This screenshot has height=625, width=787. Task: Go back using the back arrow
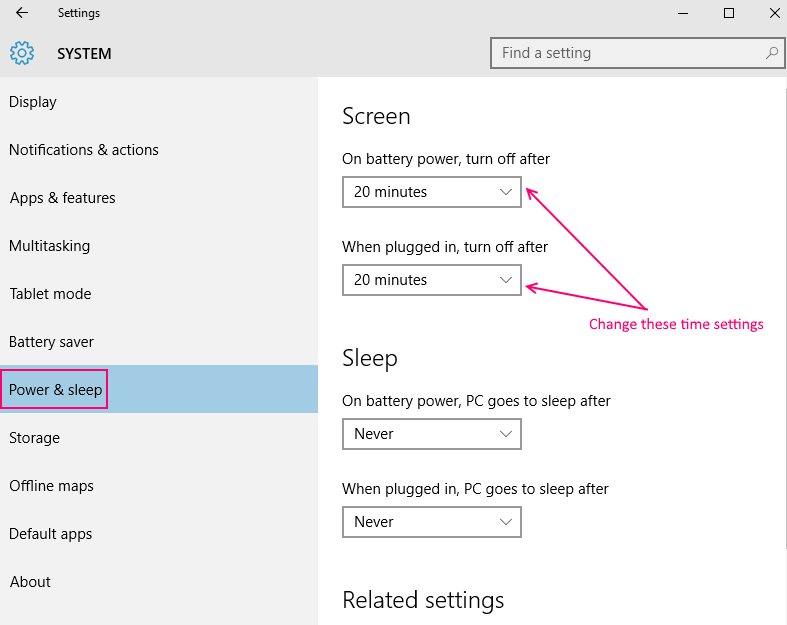pos(22,13)
